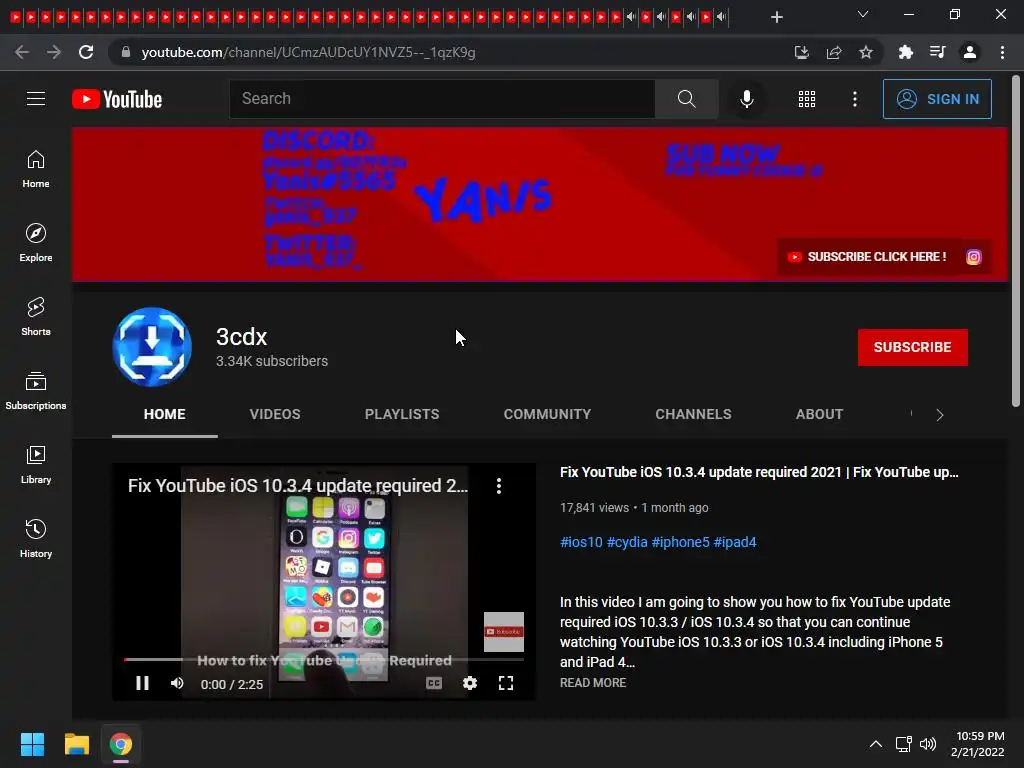Open the YouTube hamburger guide menu
Image resolution: width=1024 pixels, height=768 pixels.
(36, 99)
